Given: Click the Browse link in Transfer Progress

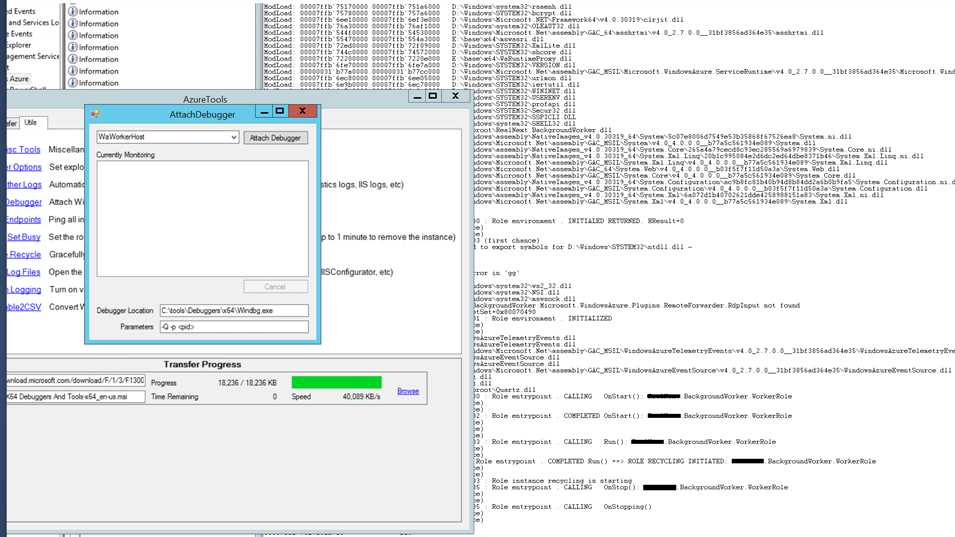Looking at the screenshot, I should [x=407, y=391].
